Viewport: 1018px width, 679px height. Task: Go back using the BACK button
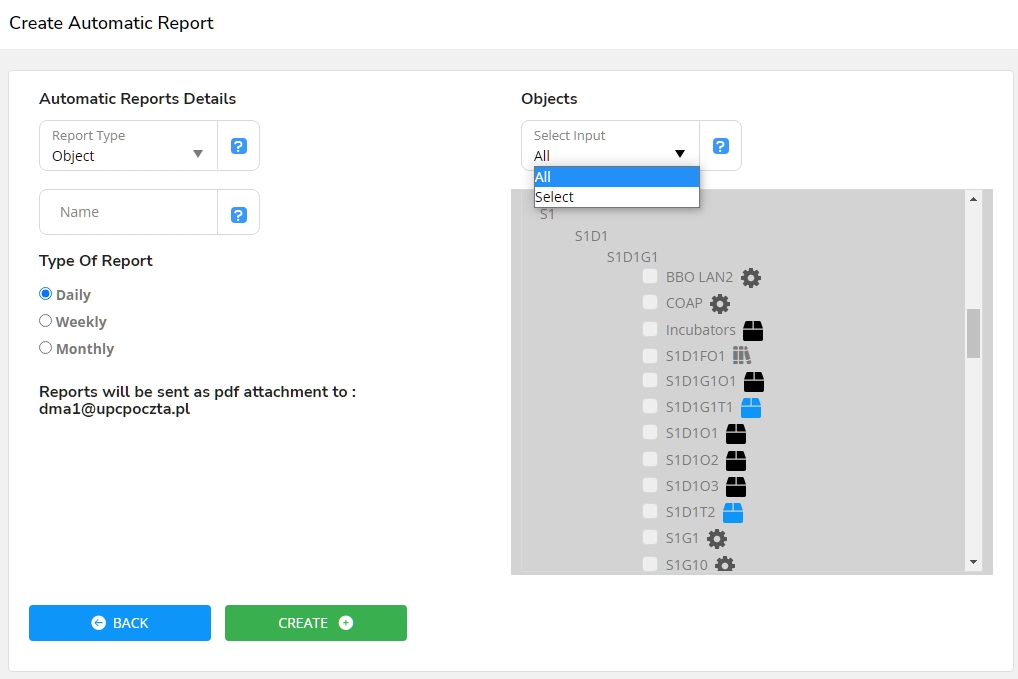click(x=120, y=623)
